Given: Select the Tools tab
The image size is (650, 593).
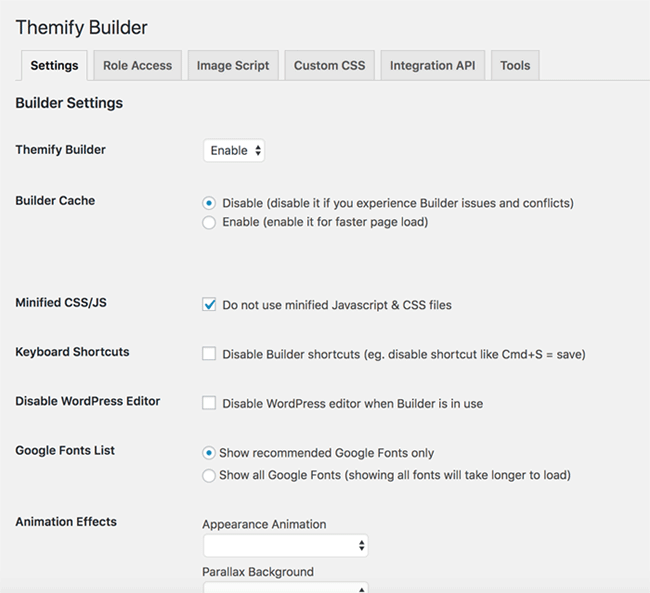Looking at the screenshot, I should point(515,66).
